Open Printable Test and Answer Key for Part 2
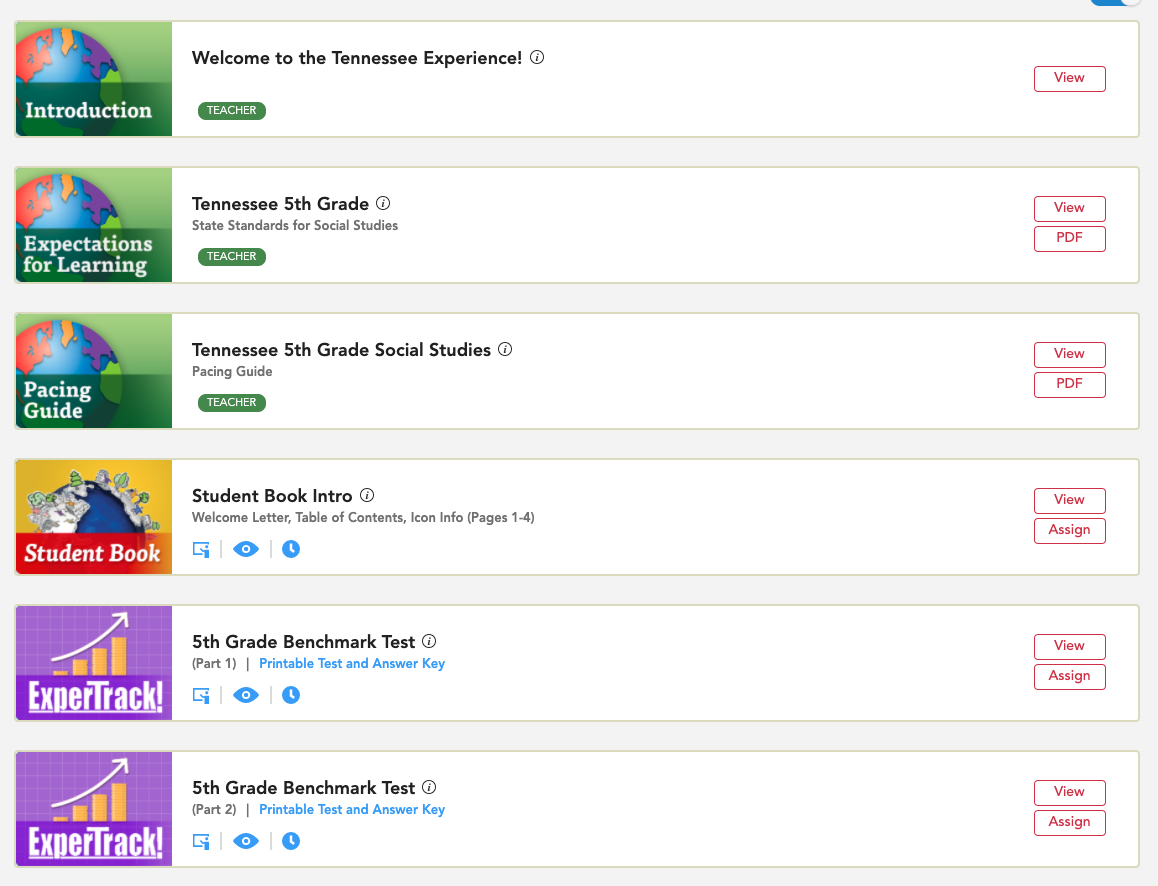 [352, 809]
